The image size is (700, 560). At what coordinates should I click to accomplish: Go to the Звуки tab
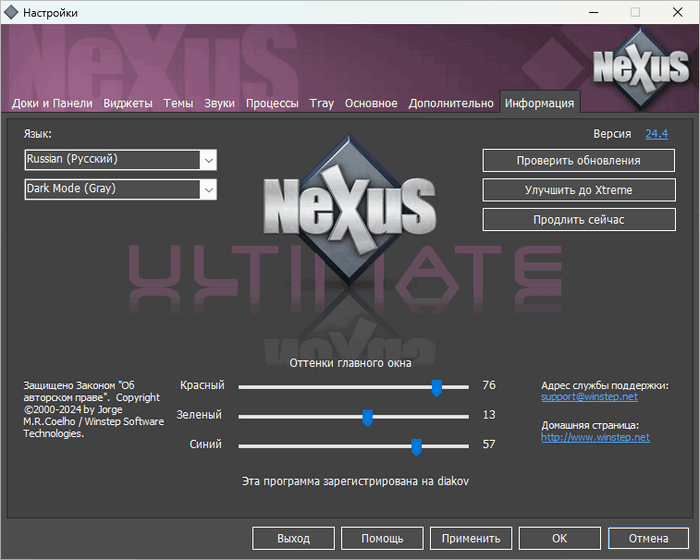point(220,103)
